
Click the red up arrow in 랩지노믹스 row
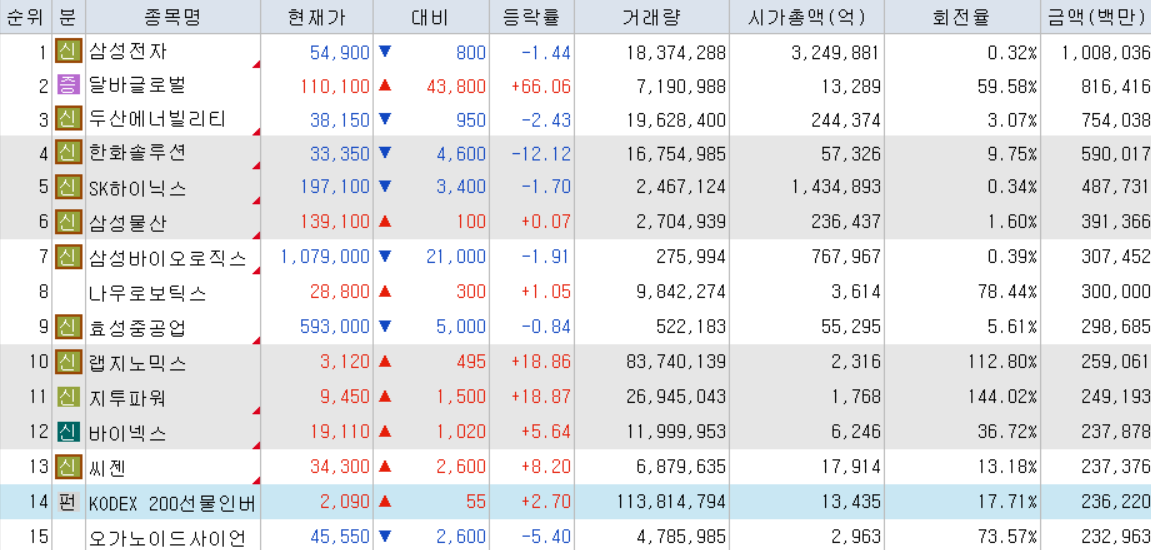[385, 361]
